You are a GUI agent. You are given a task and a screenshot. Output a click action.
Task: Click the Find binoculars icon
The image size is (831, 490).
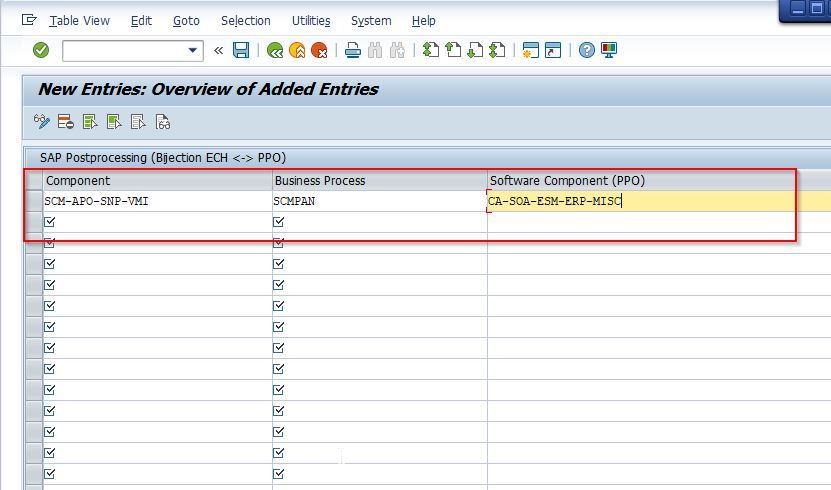coord(375,50)
